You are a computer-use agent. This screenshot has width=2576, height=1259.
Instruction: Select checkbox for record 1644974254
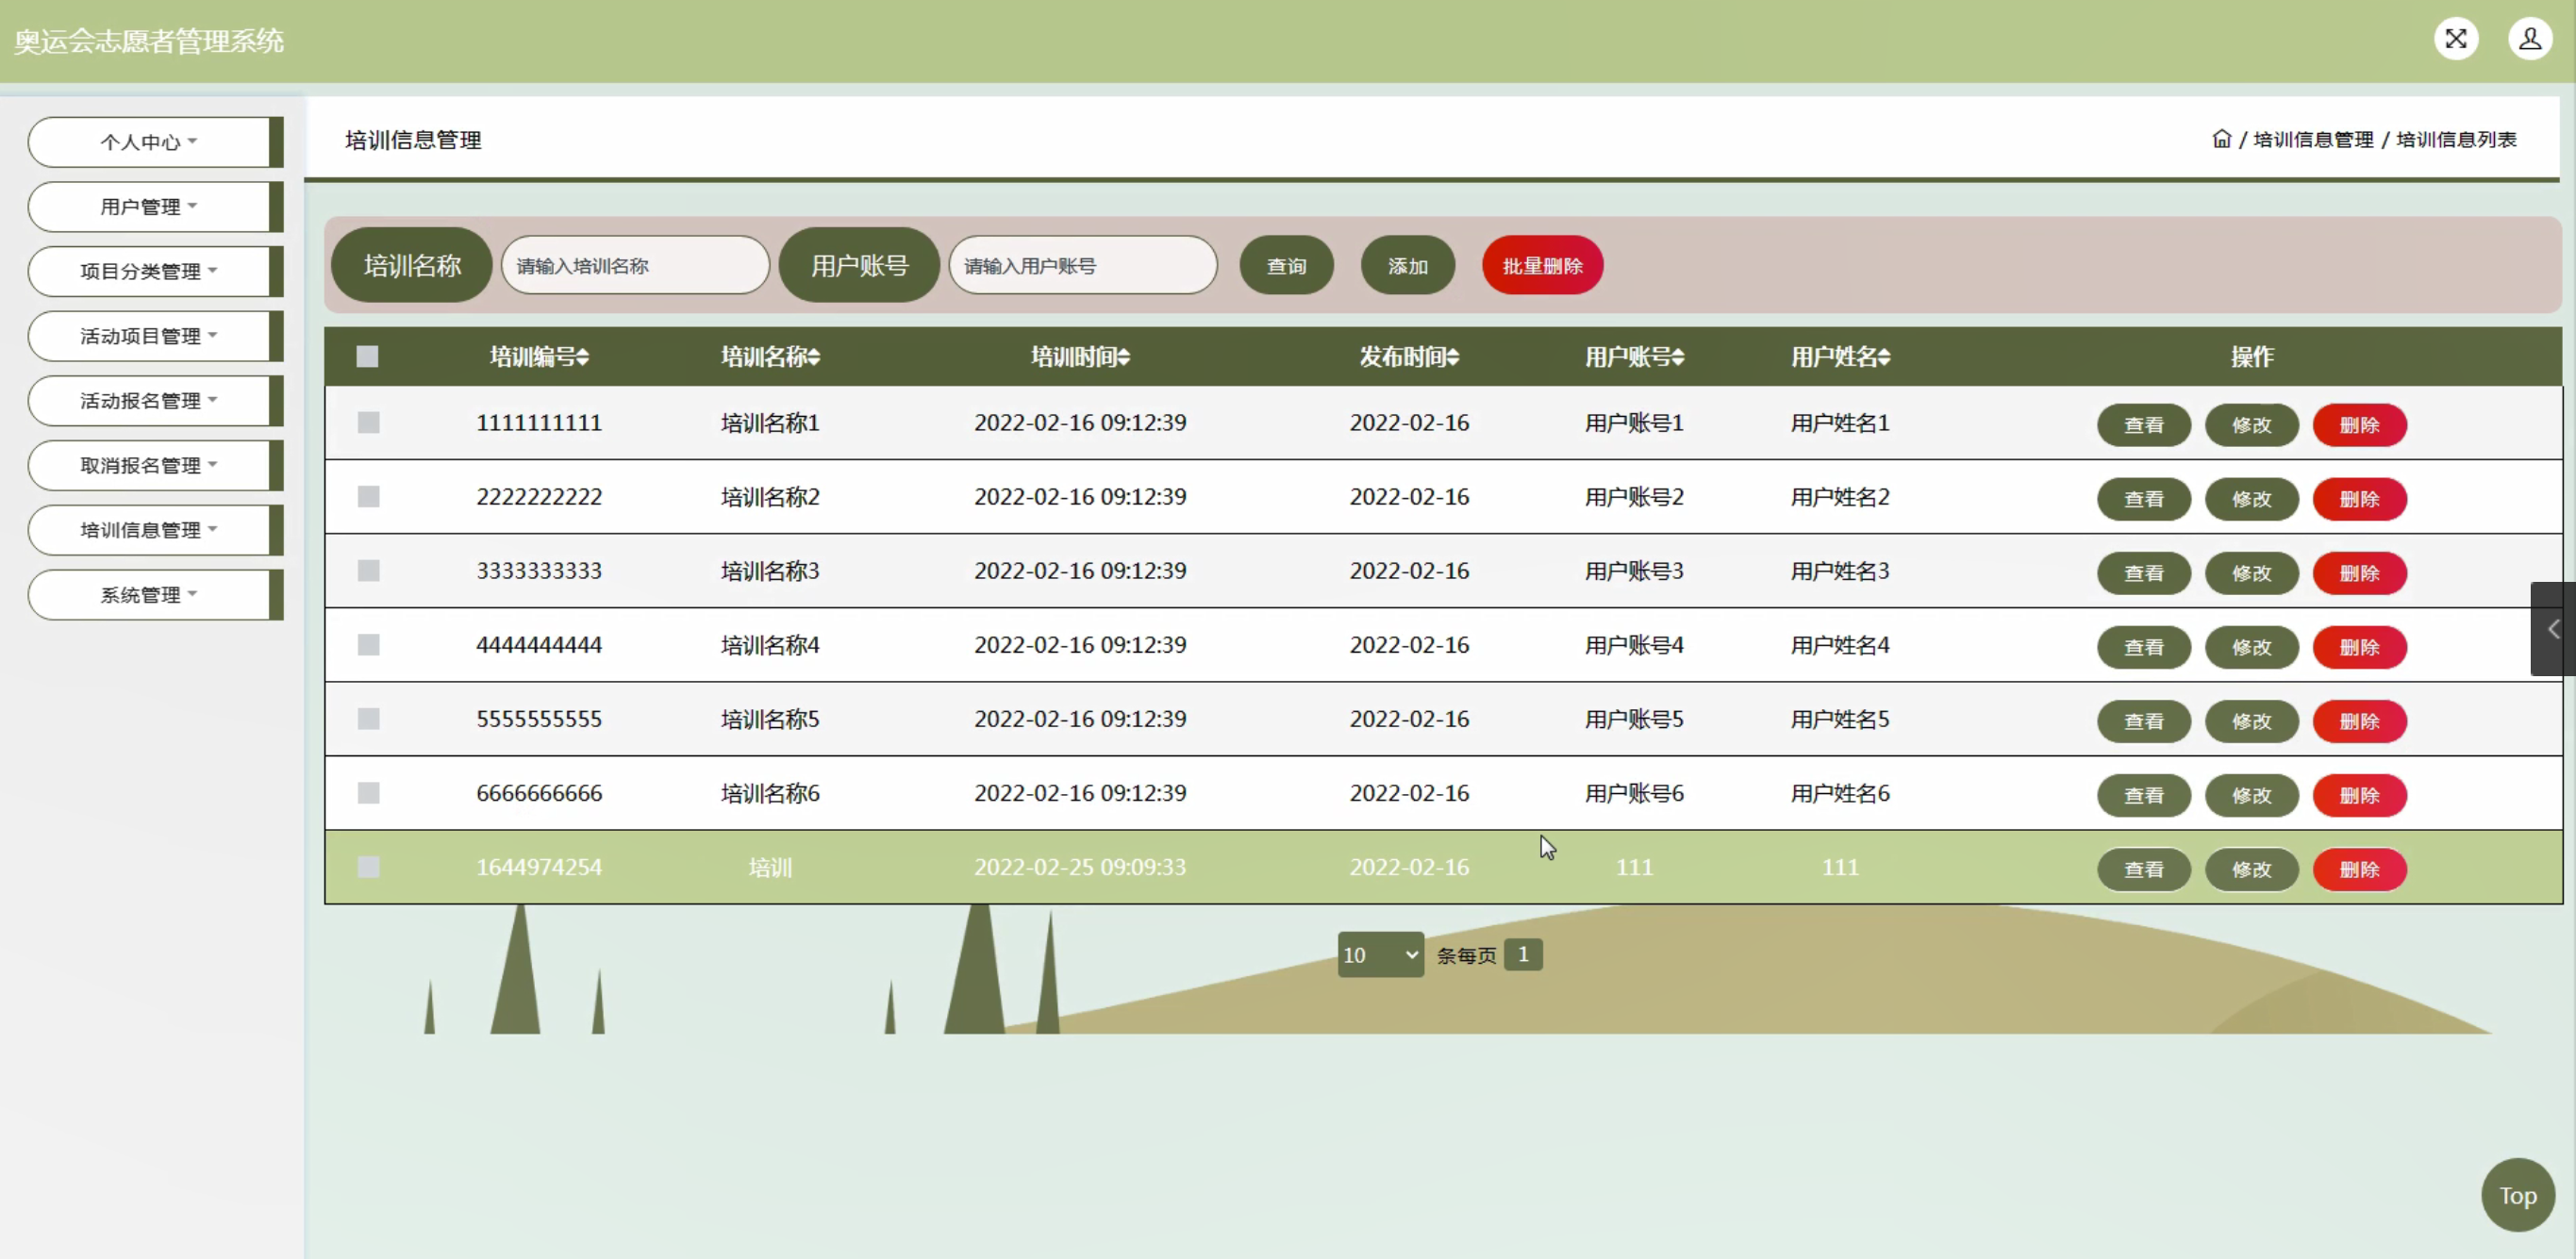[x=368, y=867]
